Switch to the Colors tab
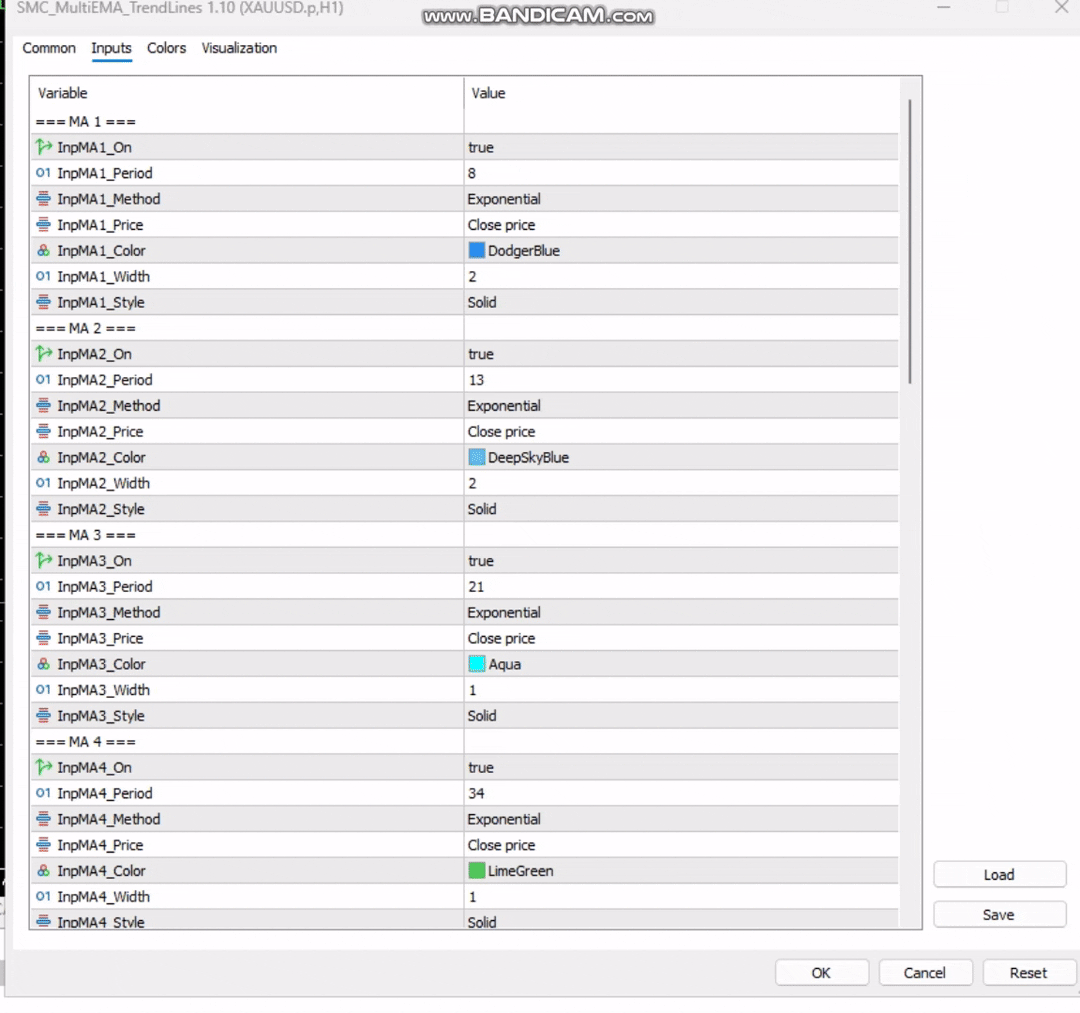1080x1013 pixels. [x=167, y=48]
